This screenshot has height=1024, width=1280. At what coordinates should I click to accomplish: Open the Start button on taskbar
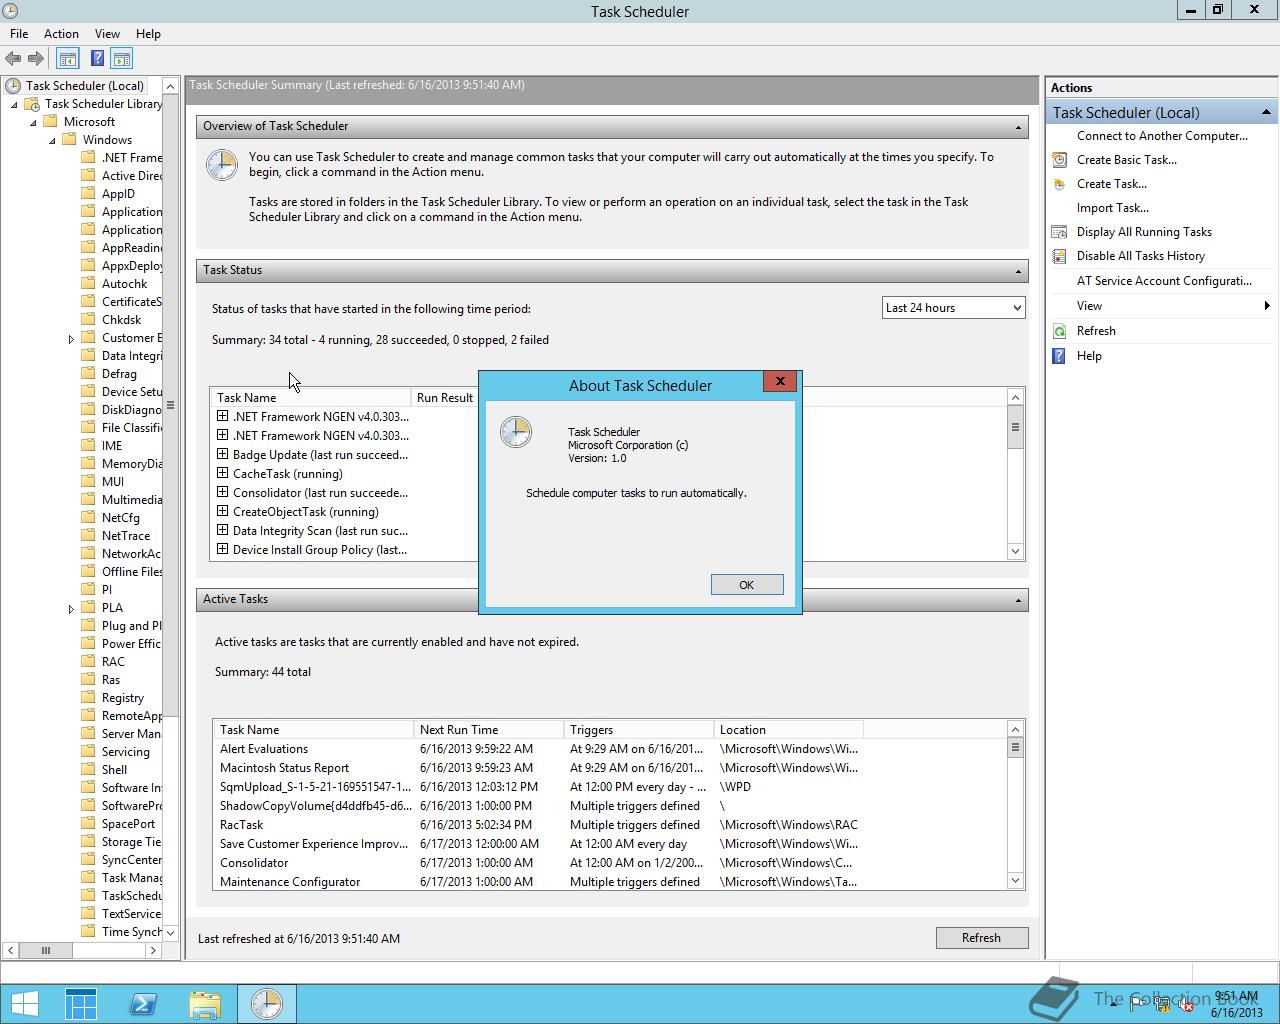(x=24, y=1004)
